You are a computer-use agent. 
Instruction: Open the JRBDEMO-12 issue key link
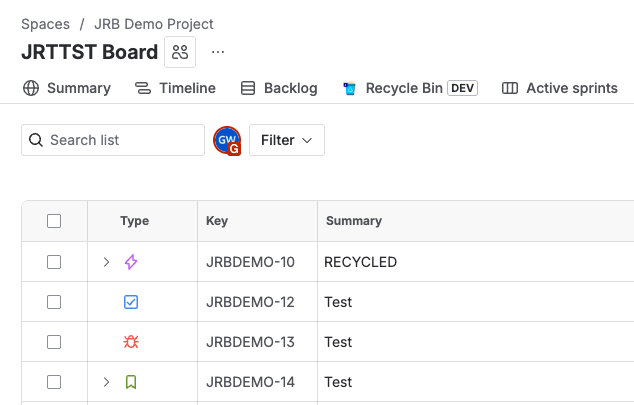coord(250,302)
